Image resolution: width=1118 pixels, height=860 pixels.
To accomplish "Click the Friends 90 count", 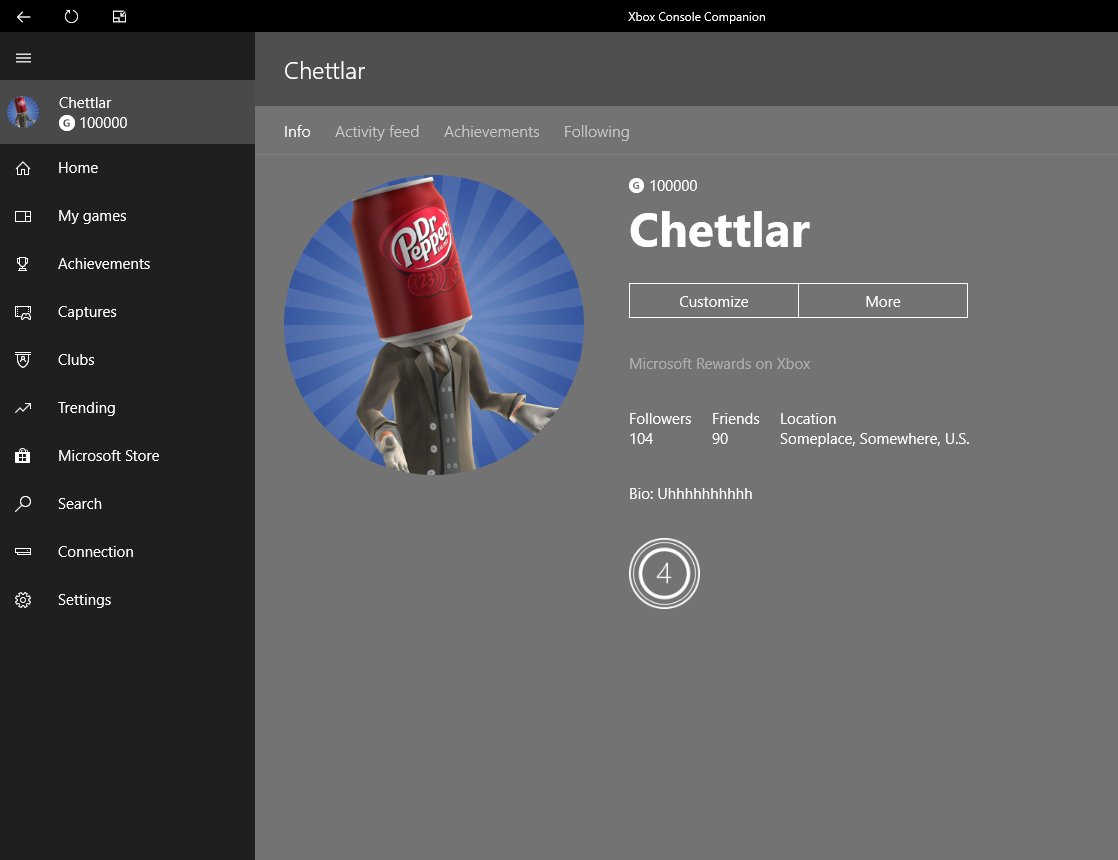I will (x=736, y=429).
